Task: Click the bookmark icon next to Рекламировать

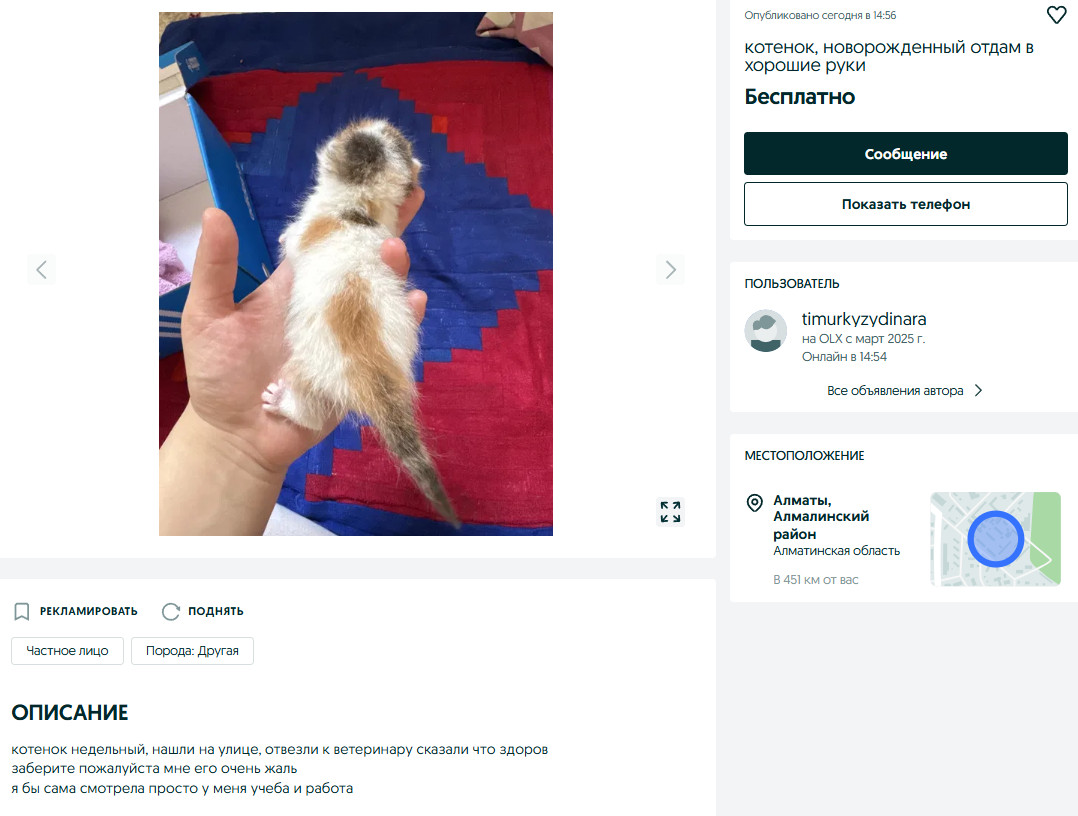Action: coord(22,611)
